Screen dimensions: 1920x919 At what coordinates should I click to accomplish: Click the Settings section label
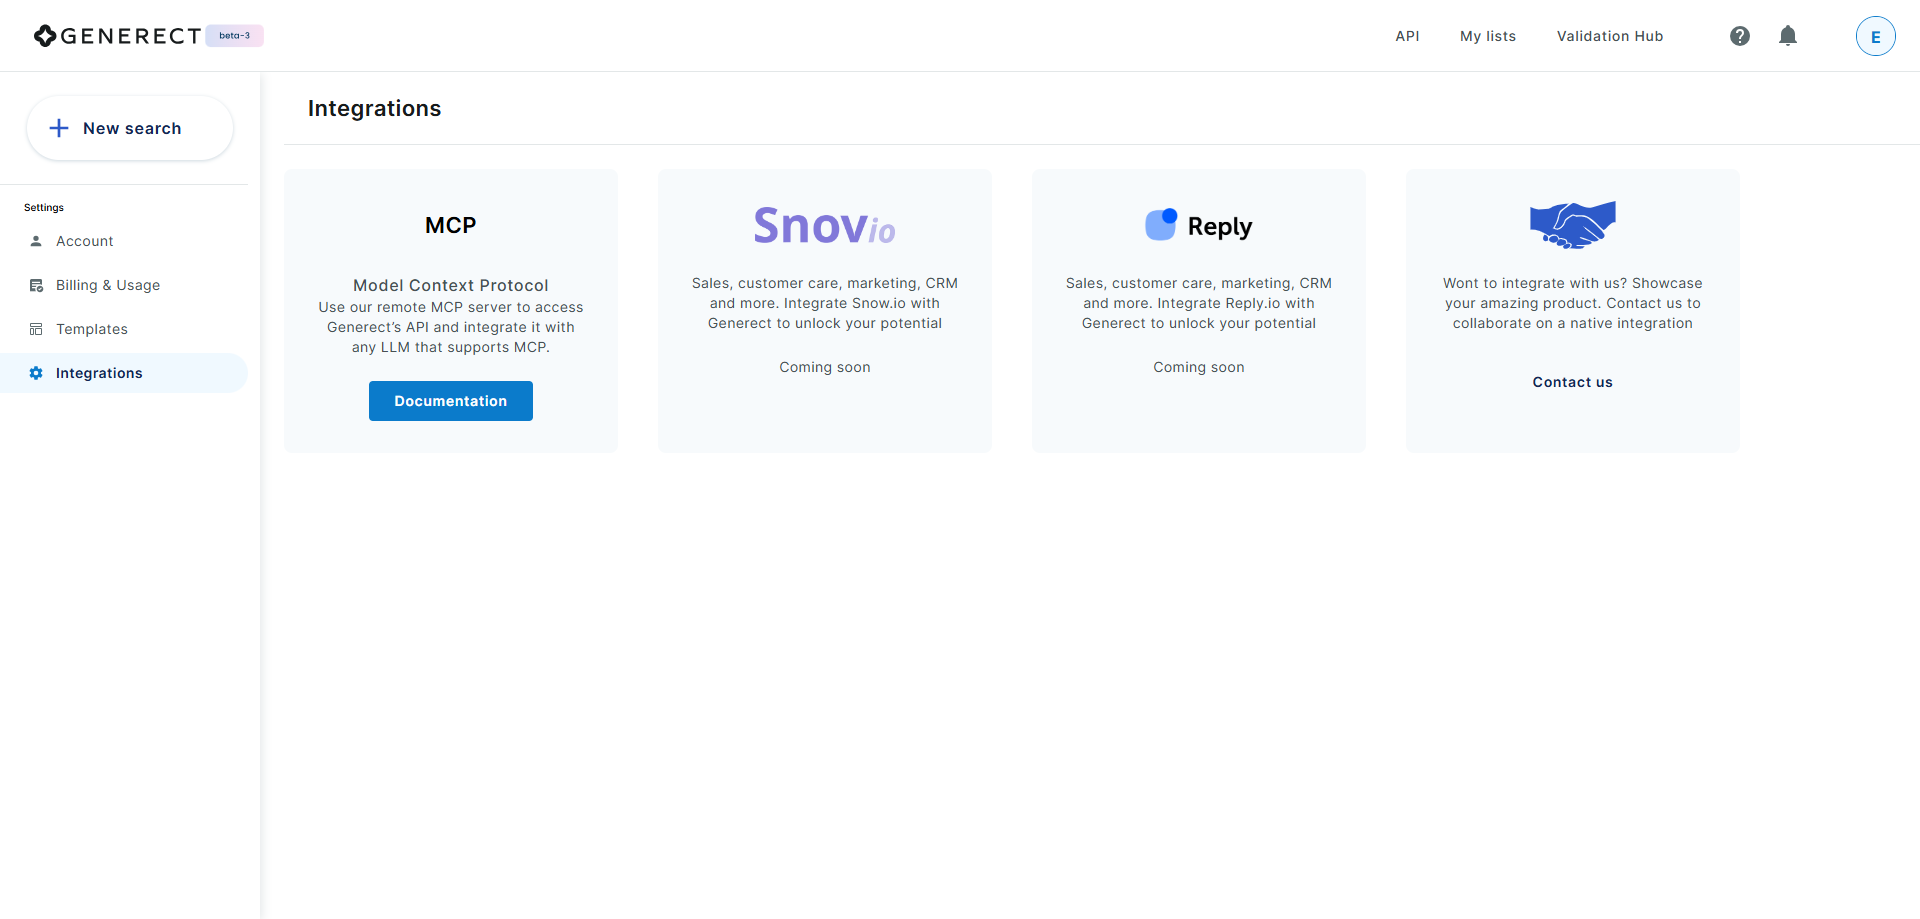tap(44, 208)
